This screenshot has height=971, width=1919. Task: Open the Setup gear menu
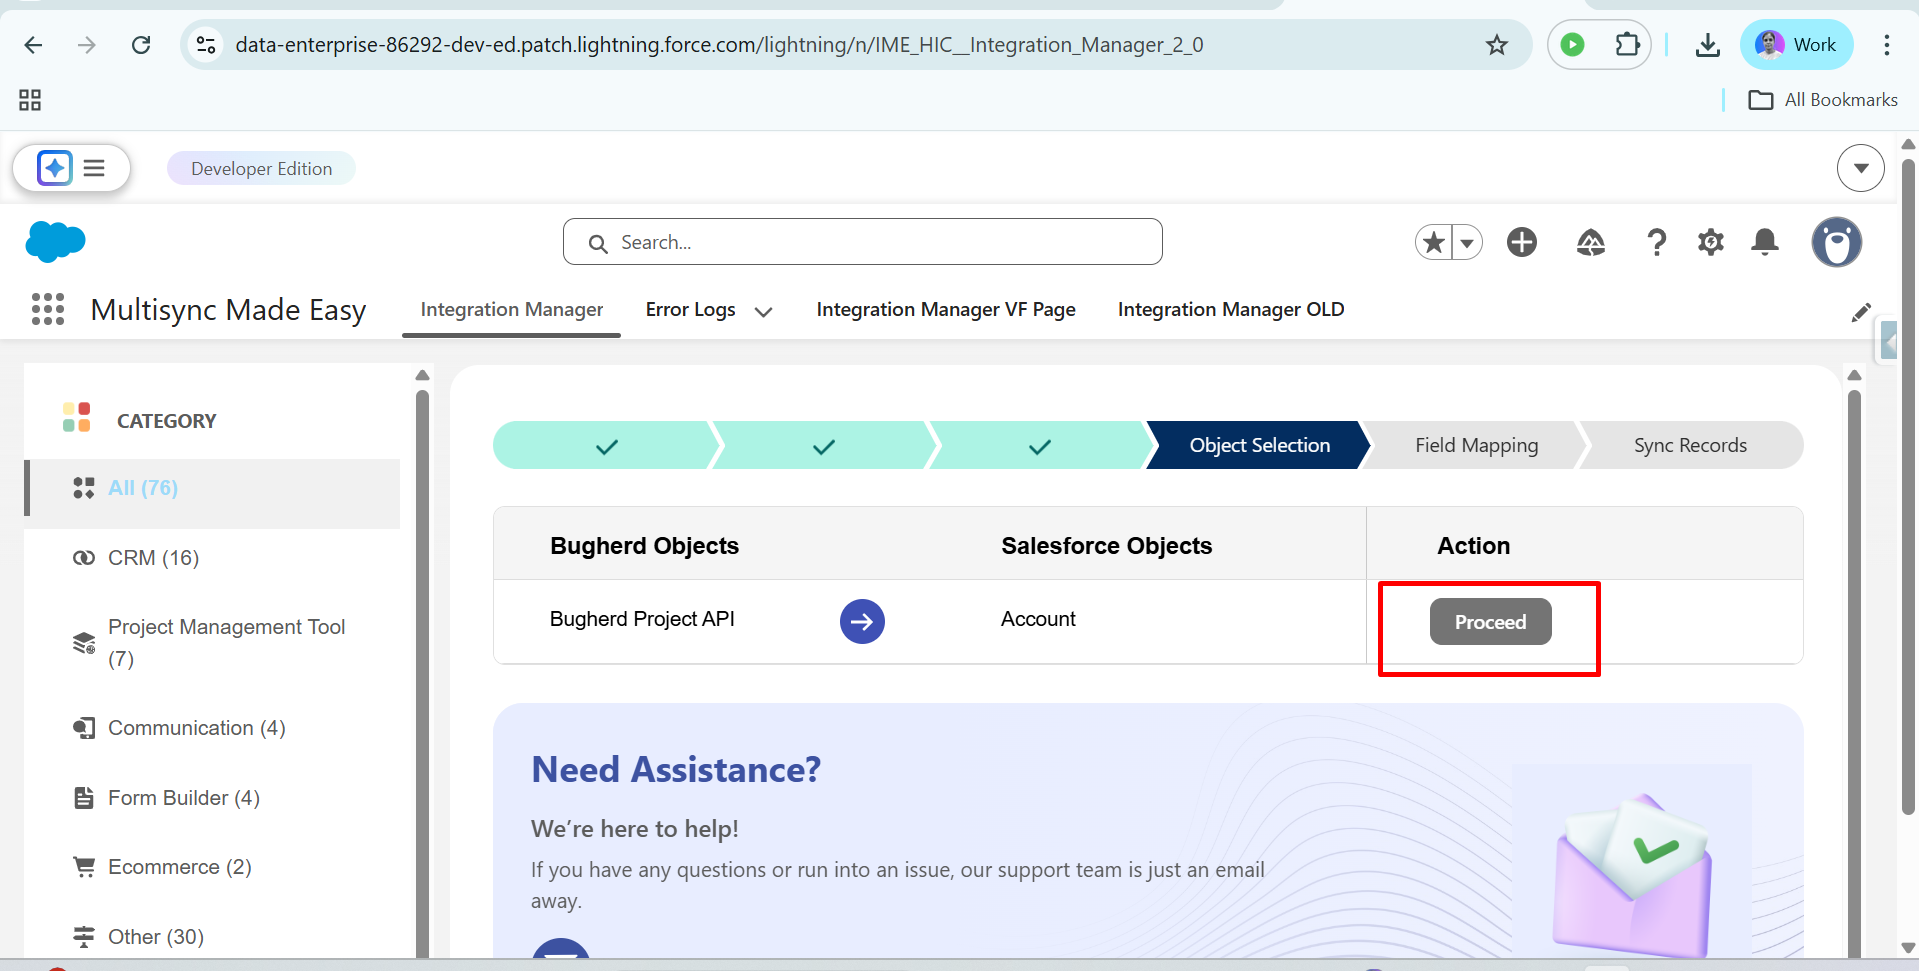(1711, 242)
